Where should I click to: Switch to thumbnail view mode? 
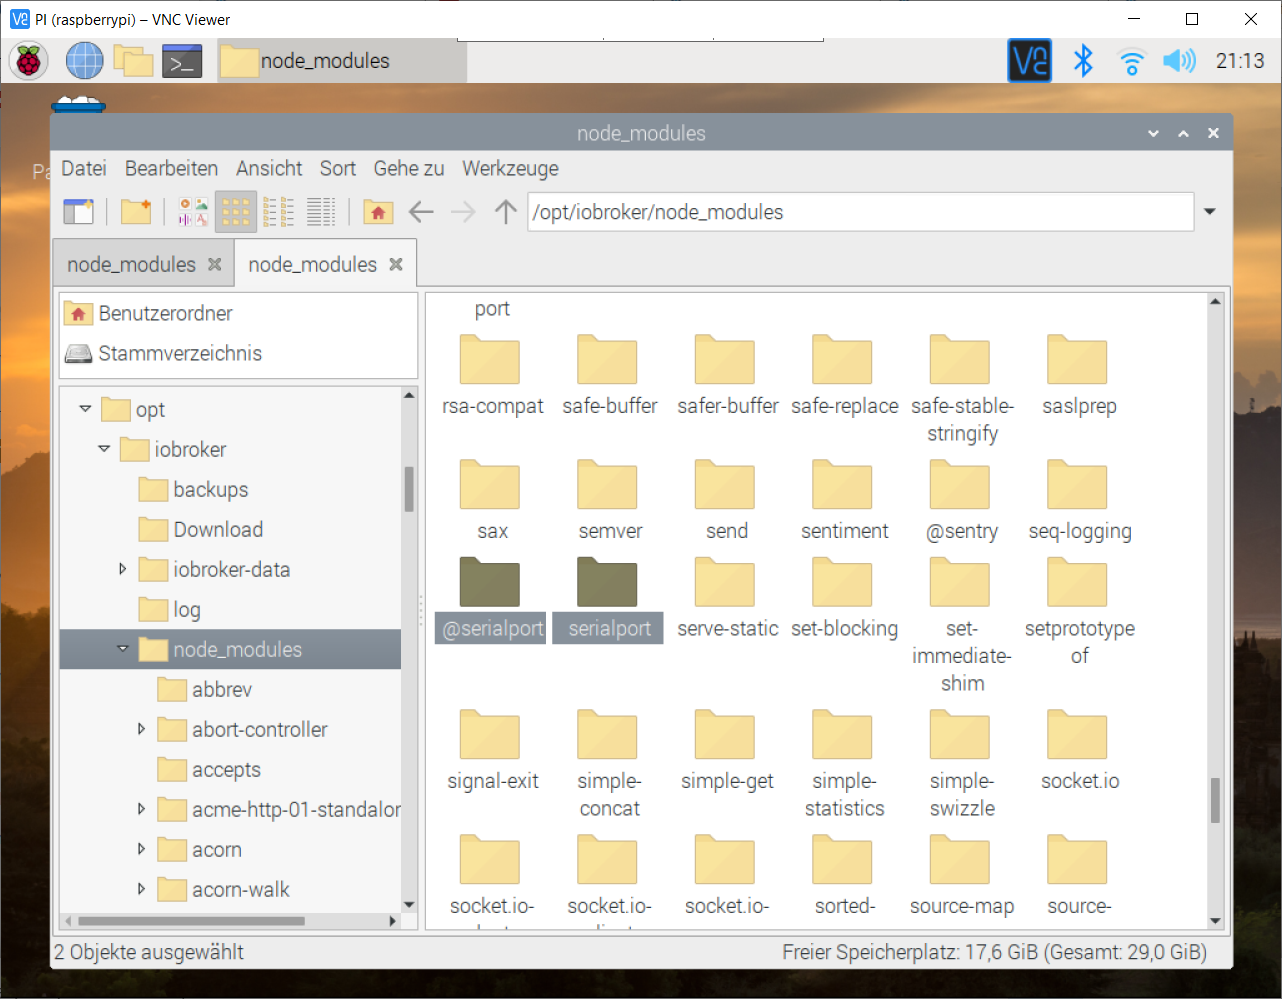(193, 211)
